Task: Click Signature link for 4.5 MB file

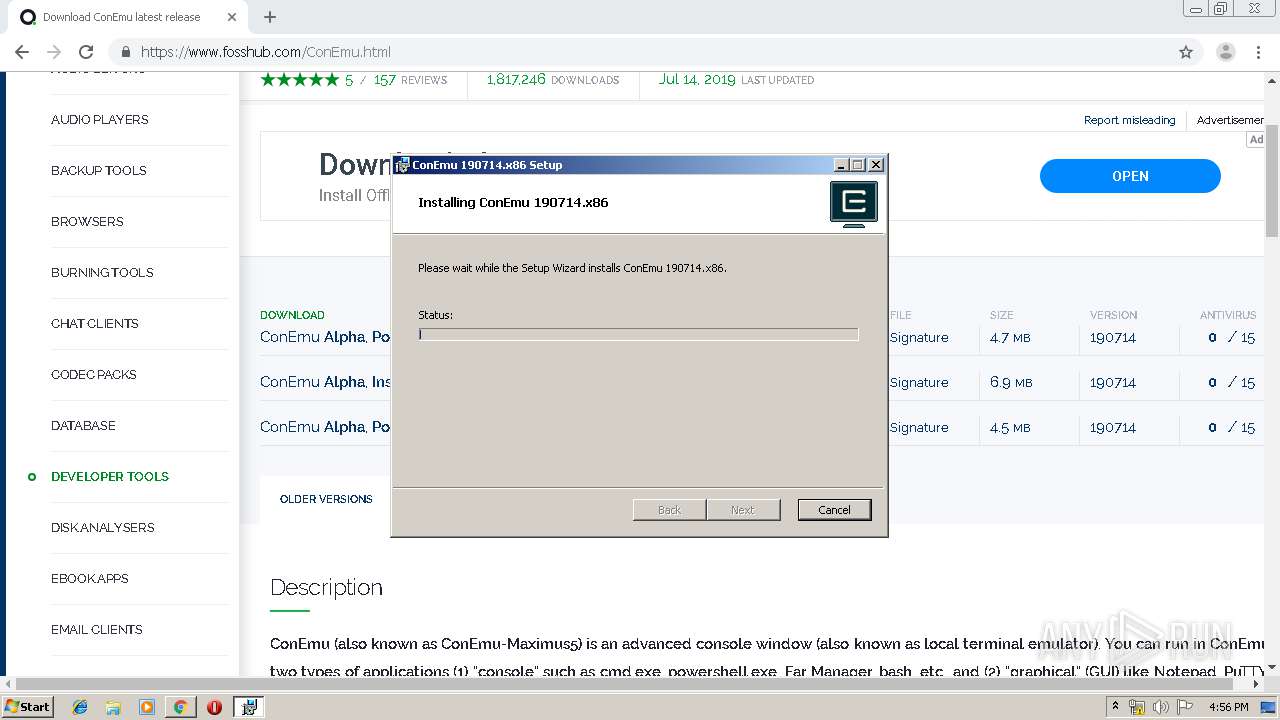Action: tap(919, 427)
